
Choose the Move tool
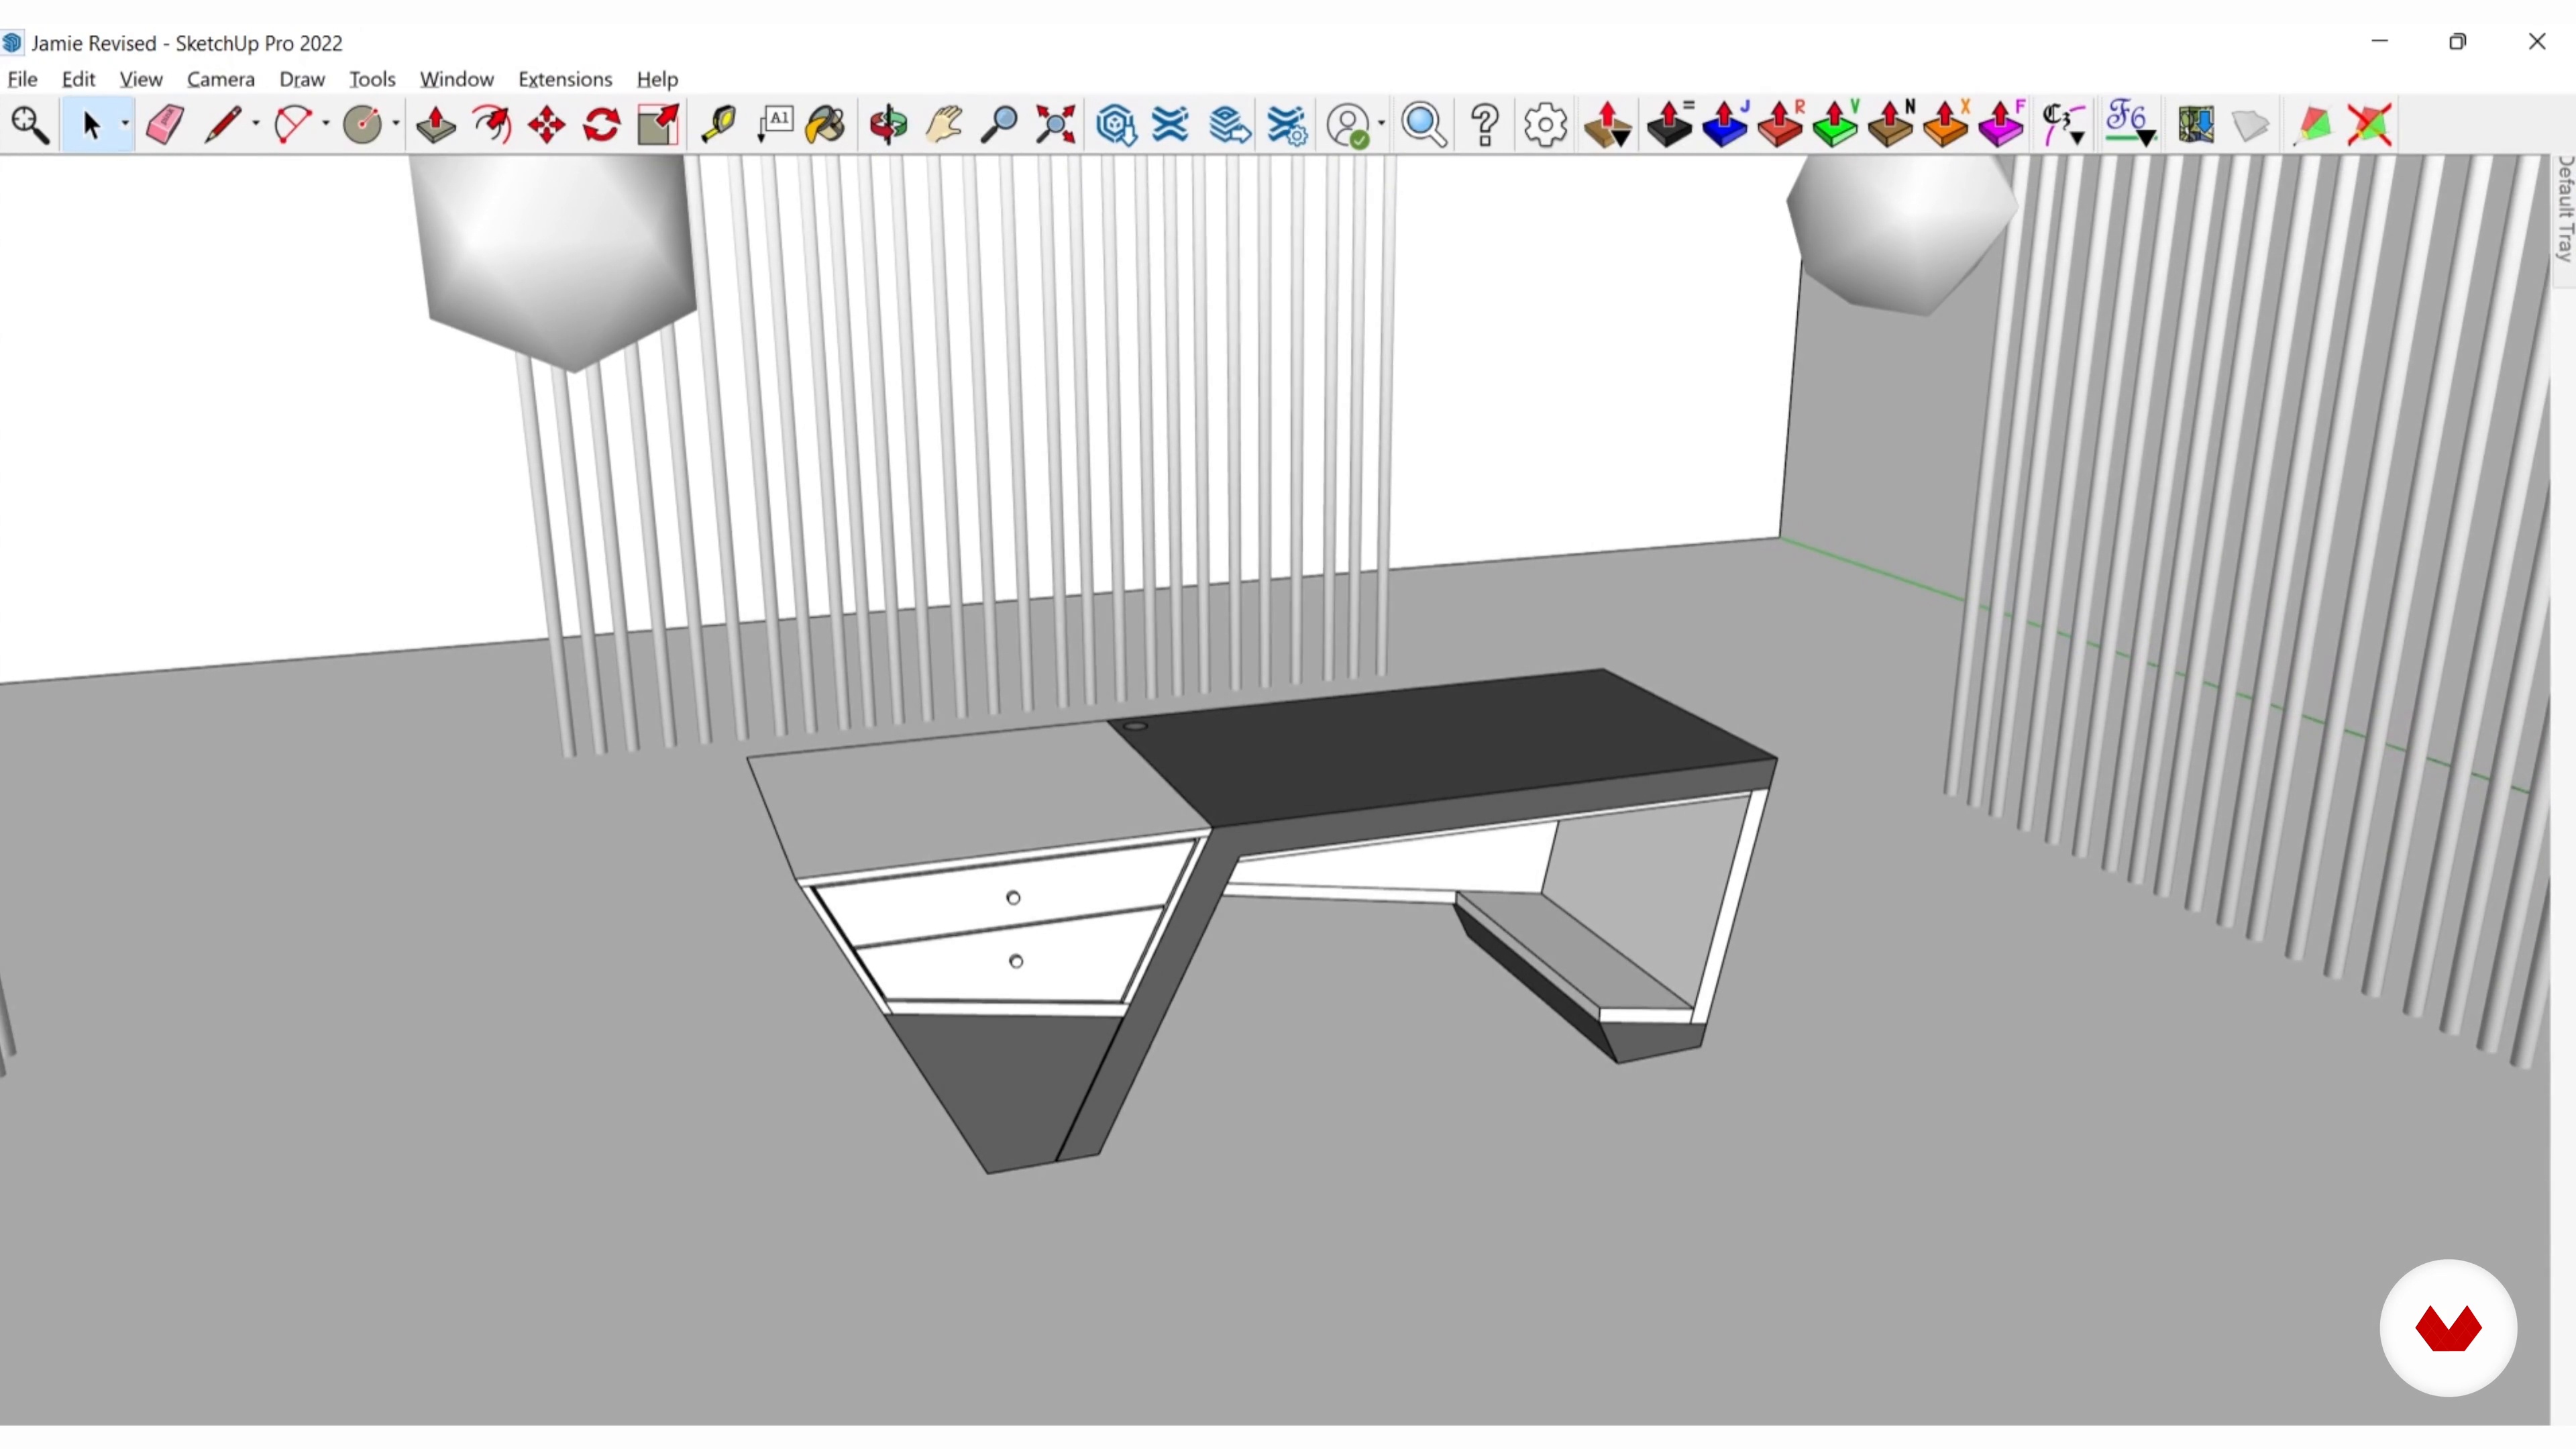(547, 125)
